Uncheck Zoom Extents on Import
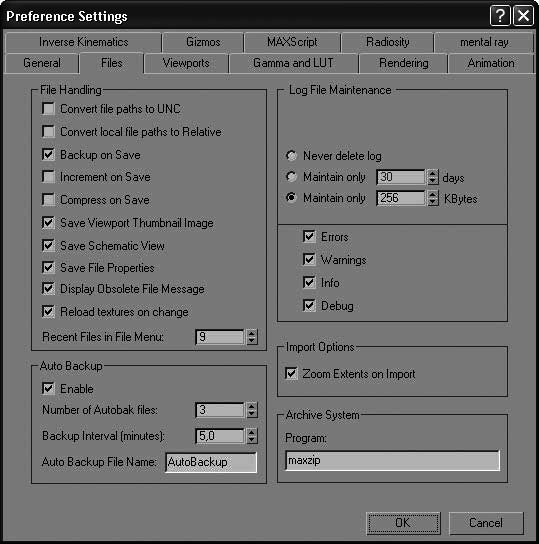 [291, 374]
